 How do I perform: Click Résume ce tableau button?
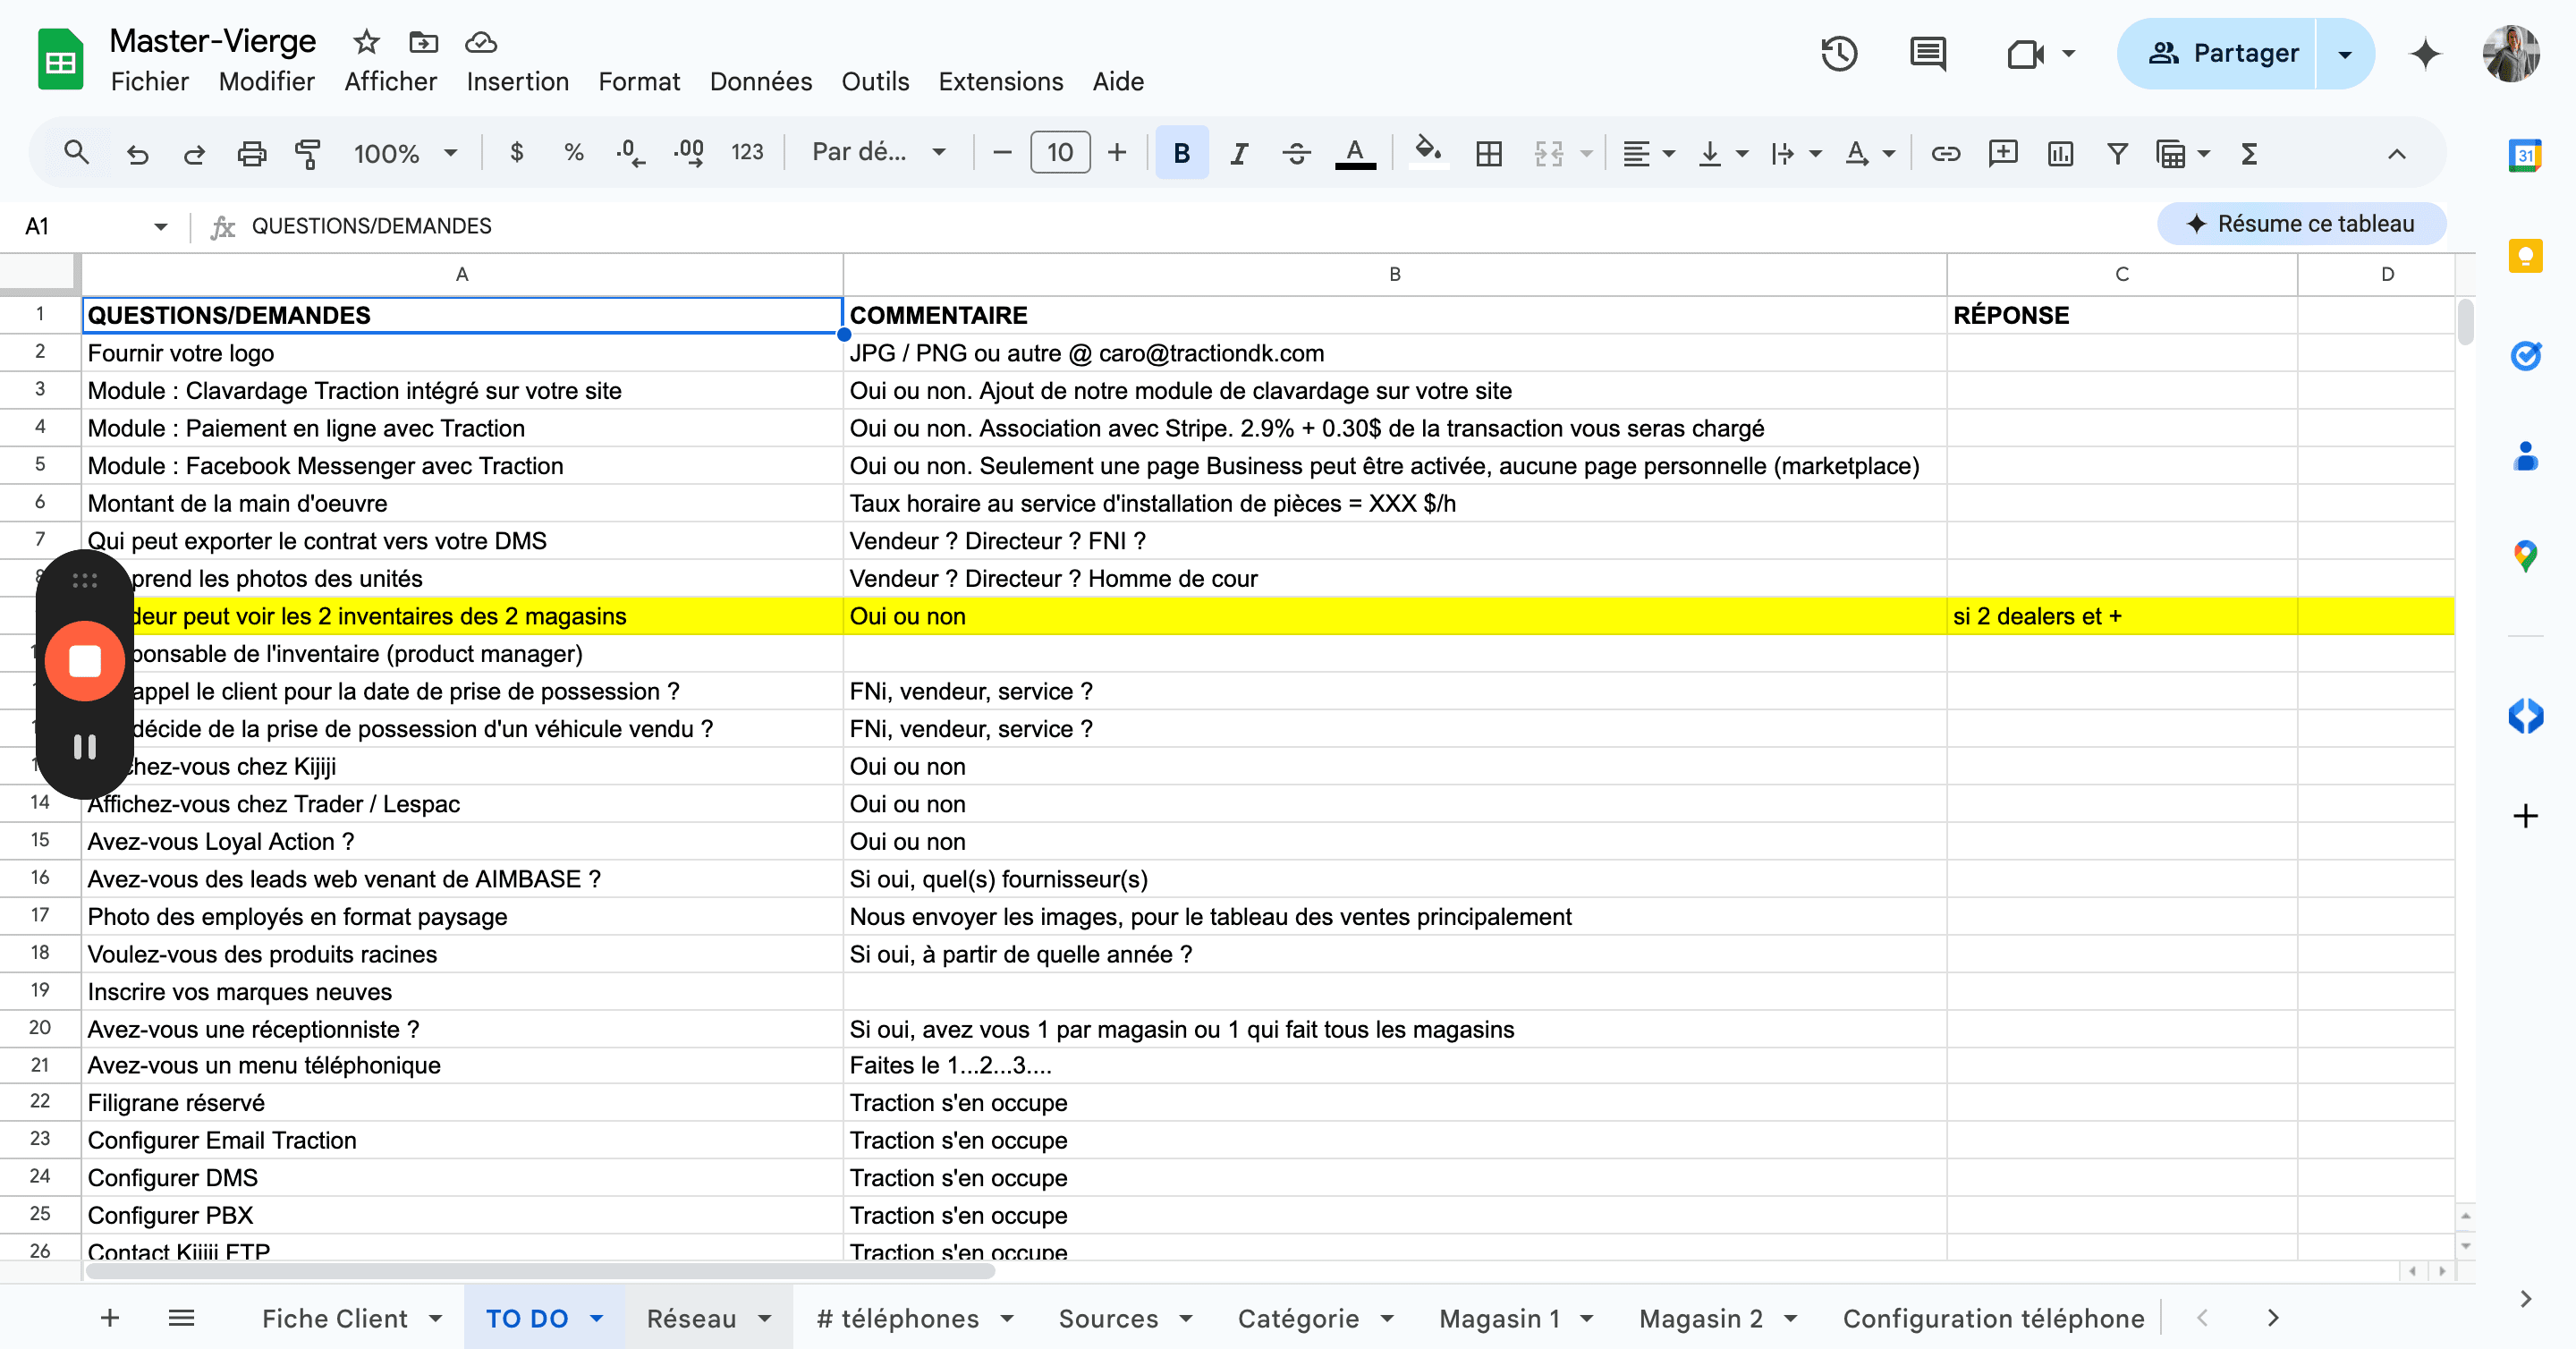[2301, 224]
